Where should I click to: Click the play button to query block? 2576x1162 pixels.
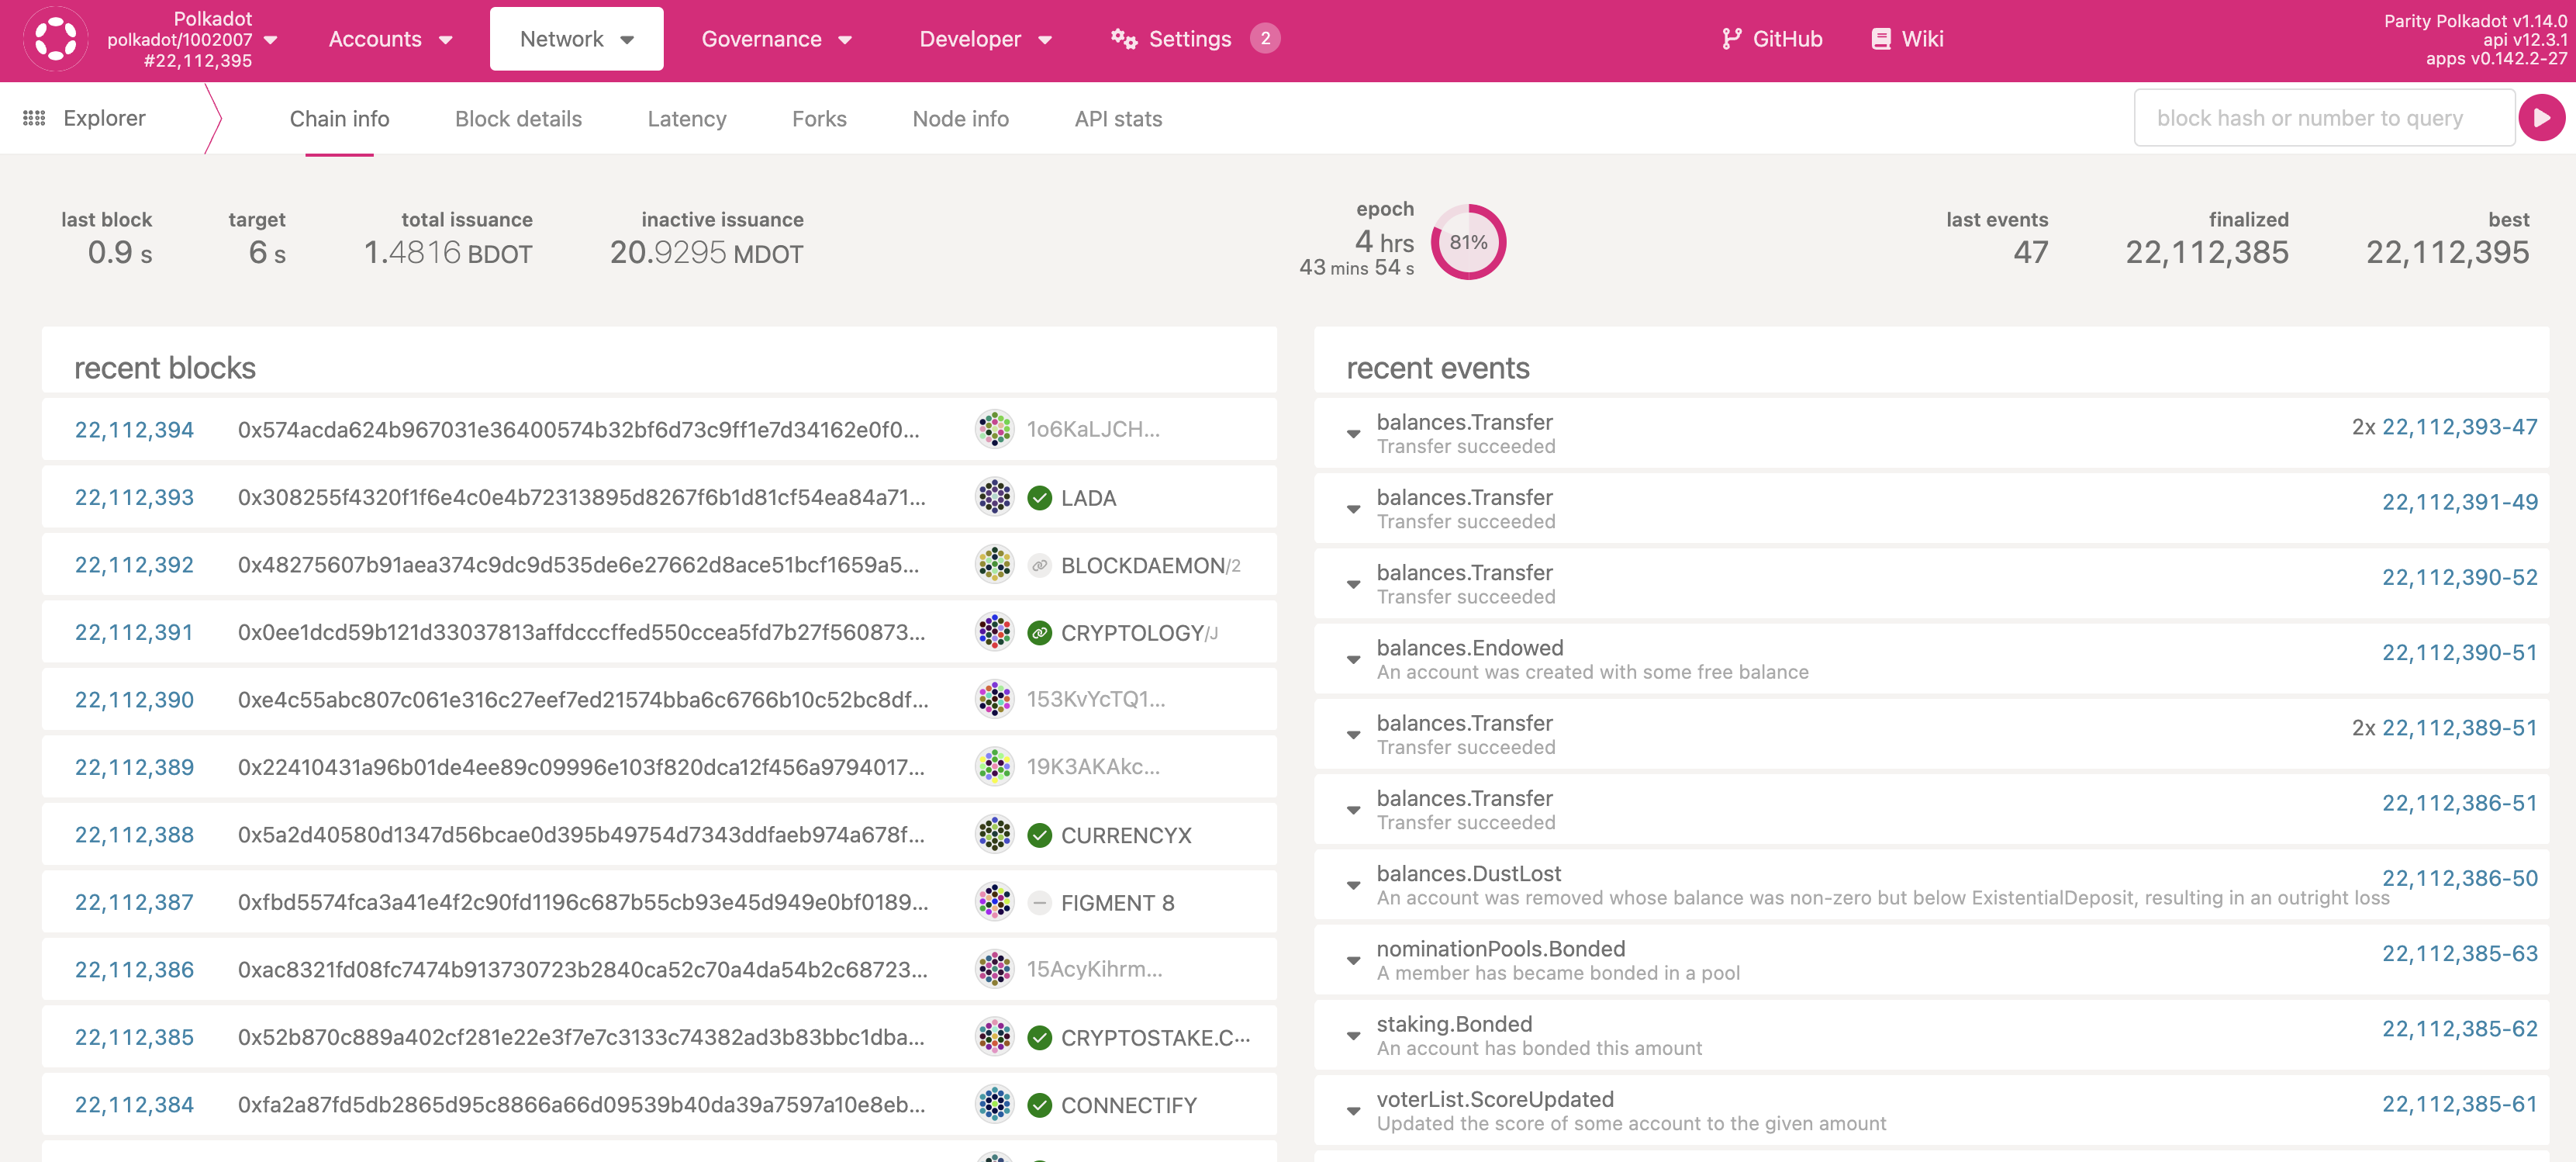(x=2542, y=118)
